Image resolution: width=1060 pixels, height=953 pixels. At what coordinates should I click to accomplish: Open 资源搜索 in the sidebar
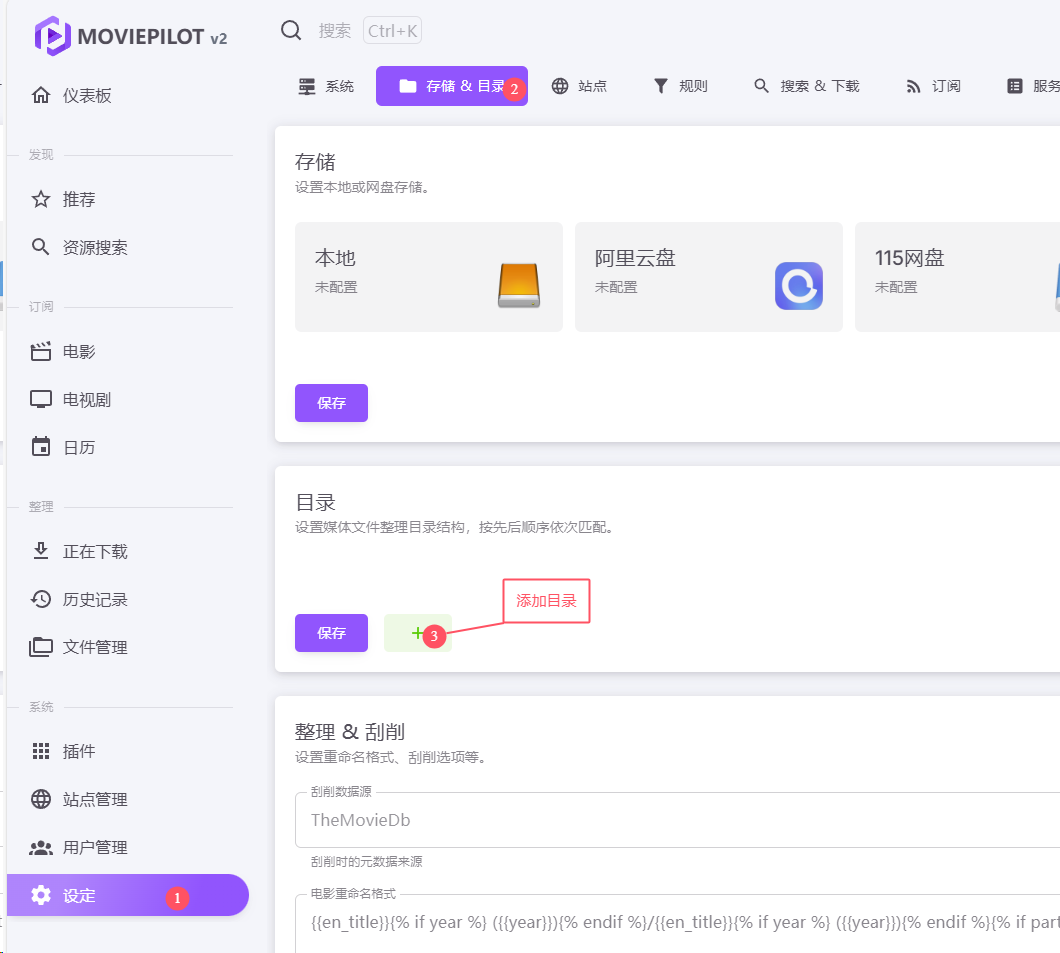tap(128, 247)
